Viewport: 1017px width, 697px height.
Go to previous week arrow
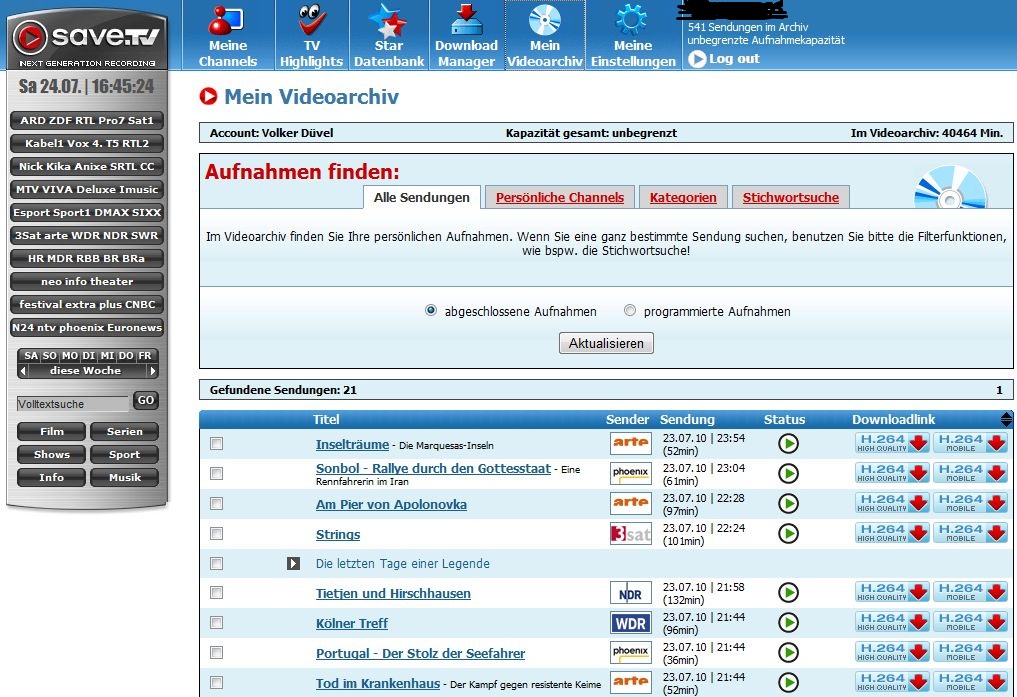tap(24, 371)
